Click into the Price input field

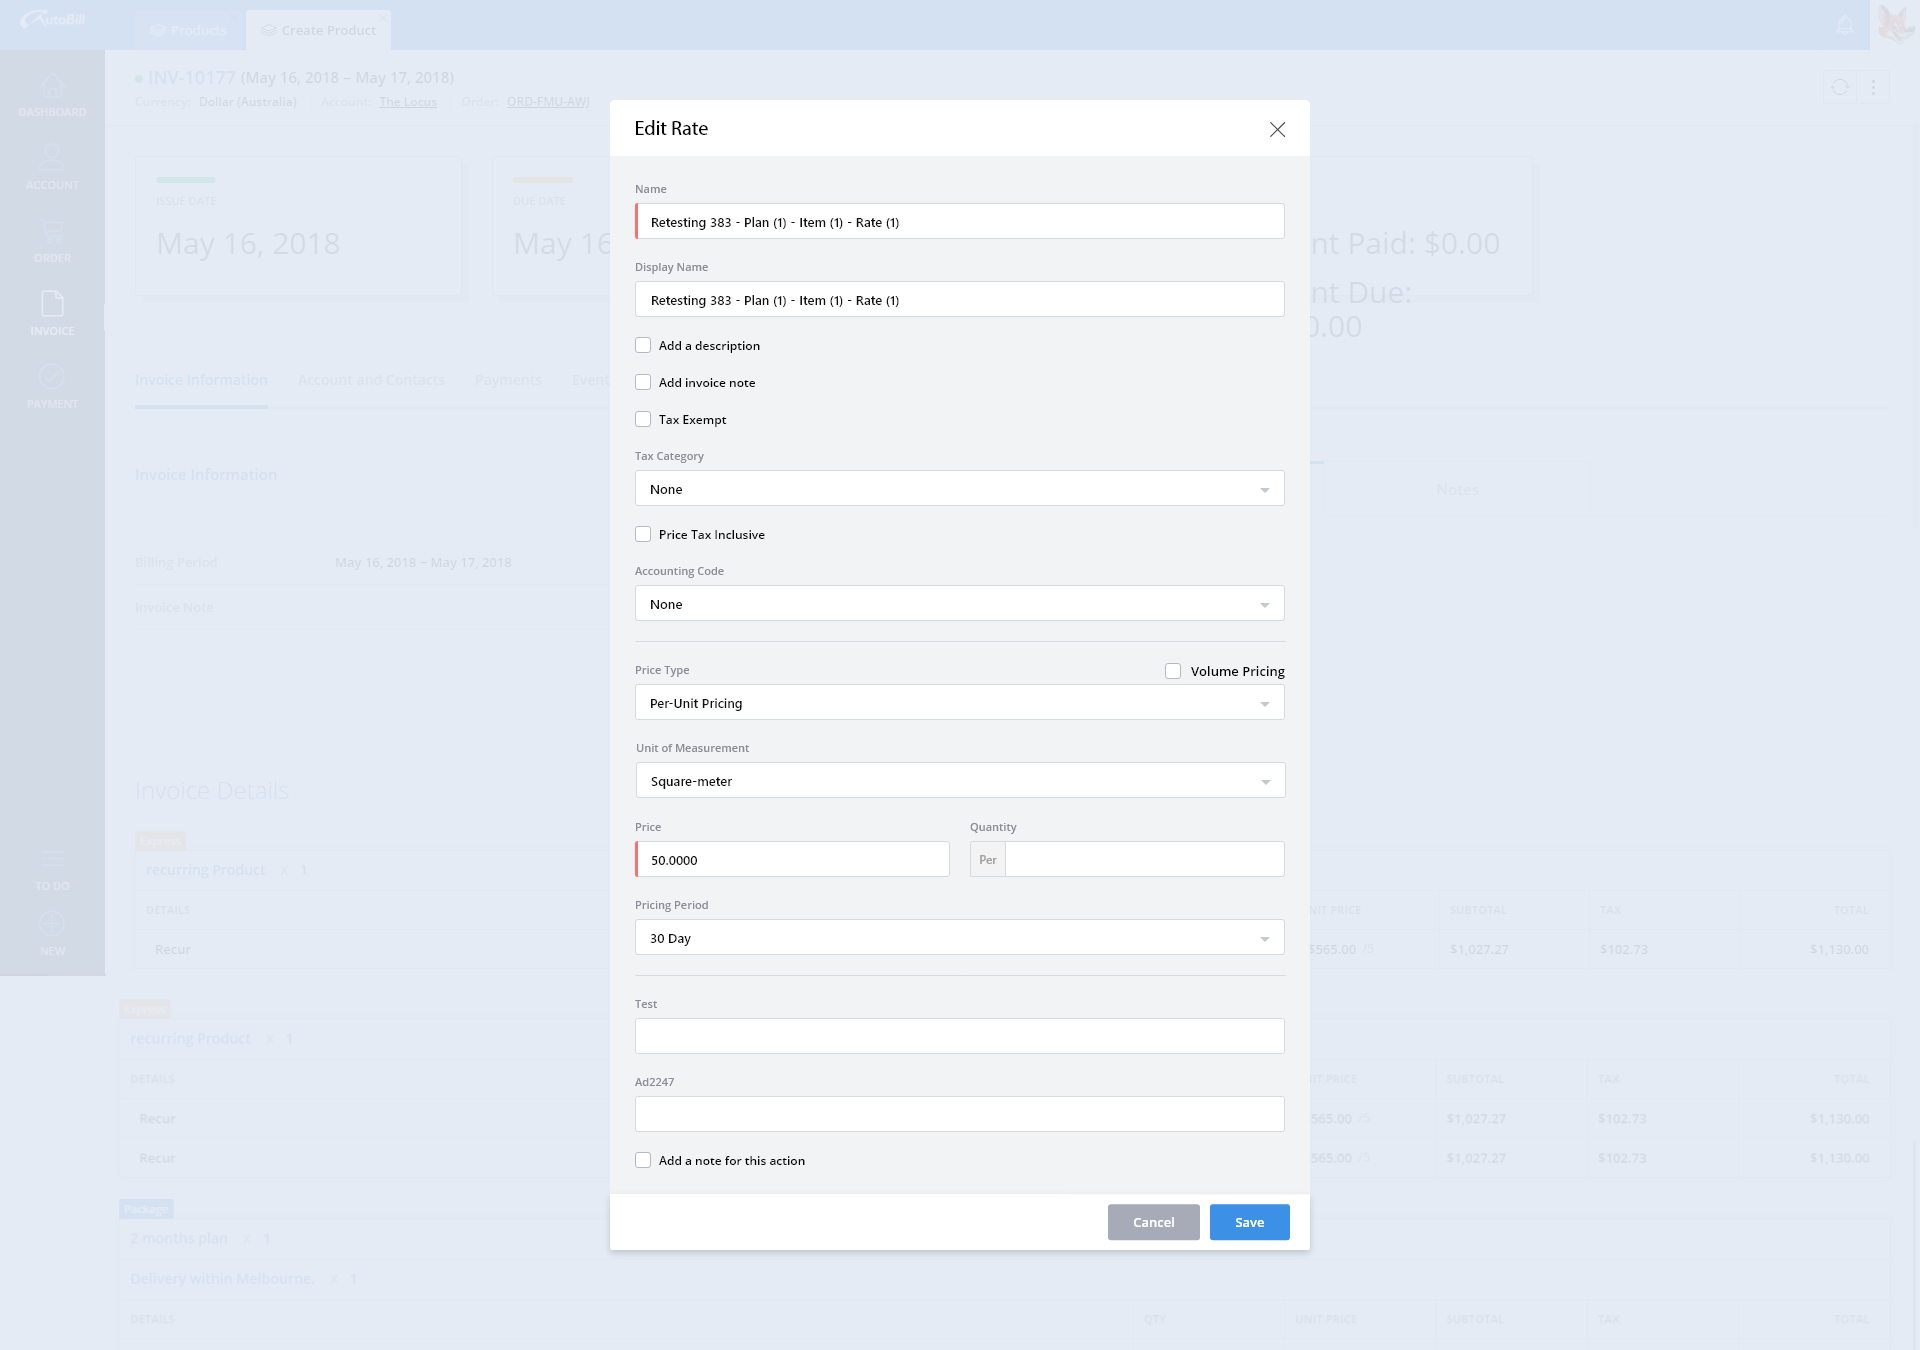[792, 859]
